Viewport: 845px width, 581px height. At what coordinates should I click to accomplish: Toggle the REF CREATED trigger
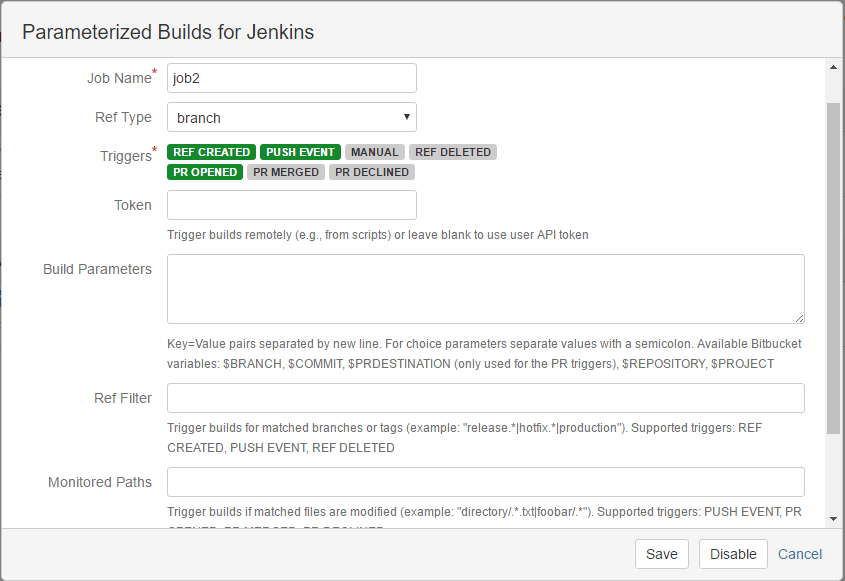(x=211, y=152)
